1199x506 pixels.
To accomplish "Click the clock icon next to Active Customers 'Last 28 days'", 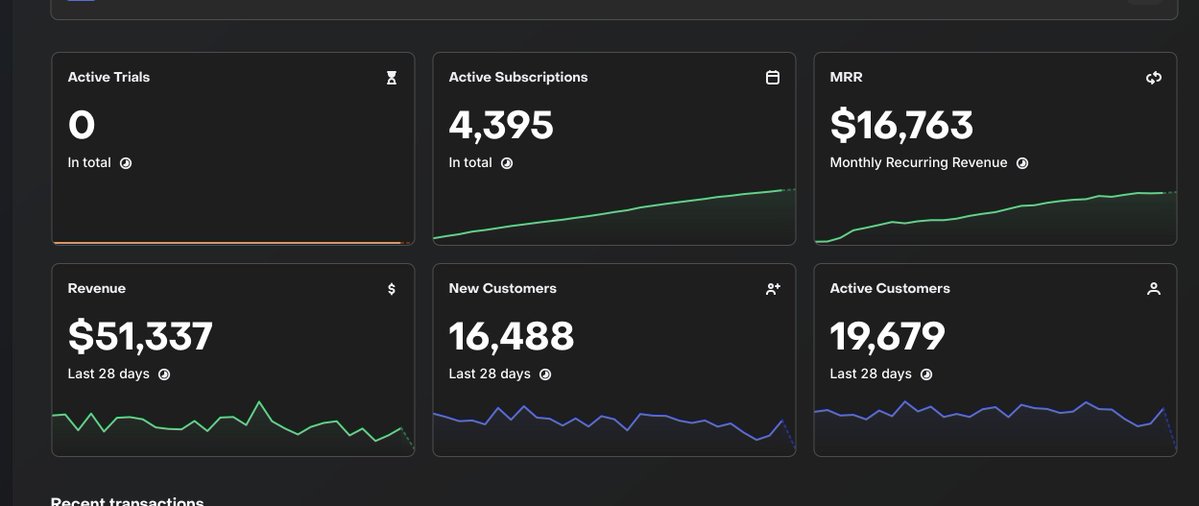I will tap(925, 374).
